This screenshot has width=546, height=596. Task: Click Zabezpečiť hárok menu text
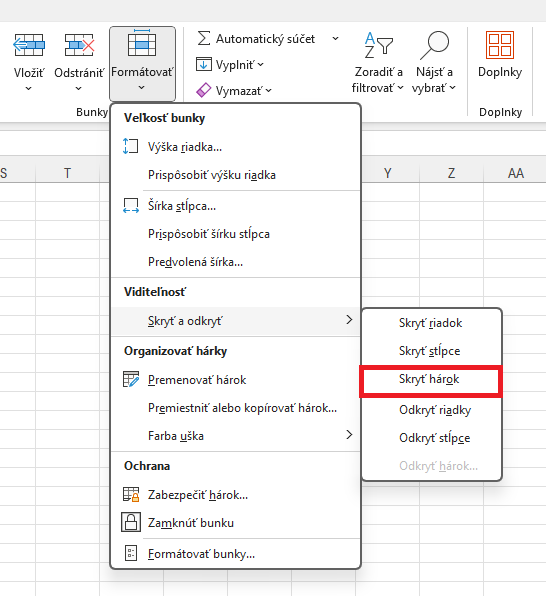(x=198, y=495)
